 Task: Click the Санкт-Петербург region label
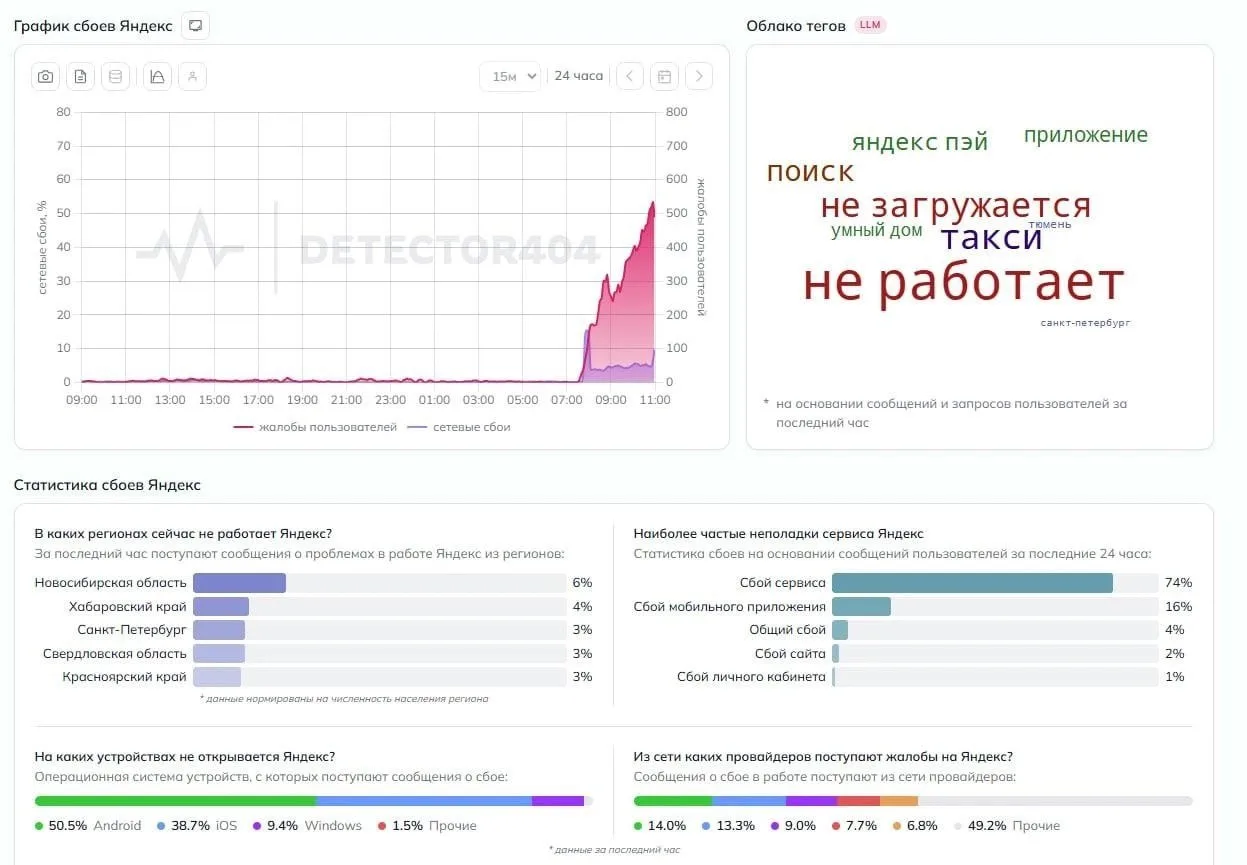tap(132, 630)
